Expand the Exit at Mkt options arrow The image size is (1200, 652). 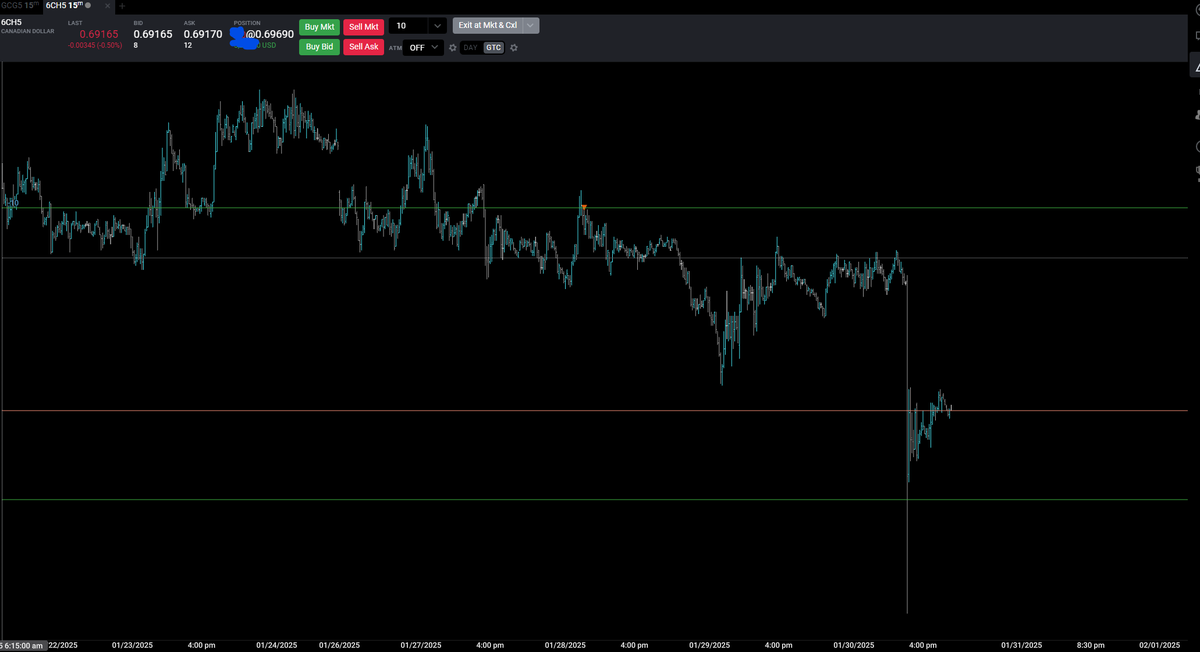pyautogui.click(x=531, y=25)
